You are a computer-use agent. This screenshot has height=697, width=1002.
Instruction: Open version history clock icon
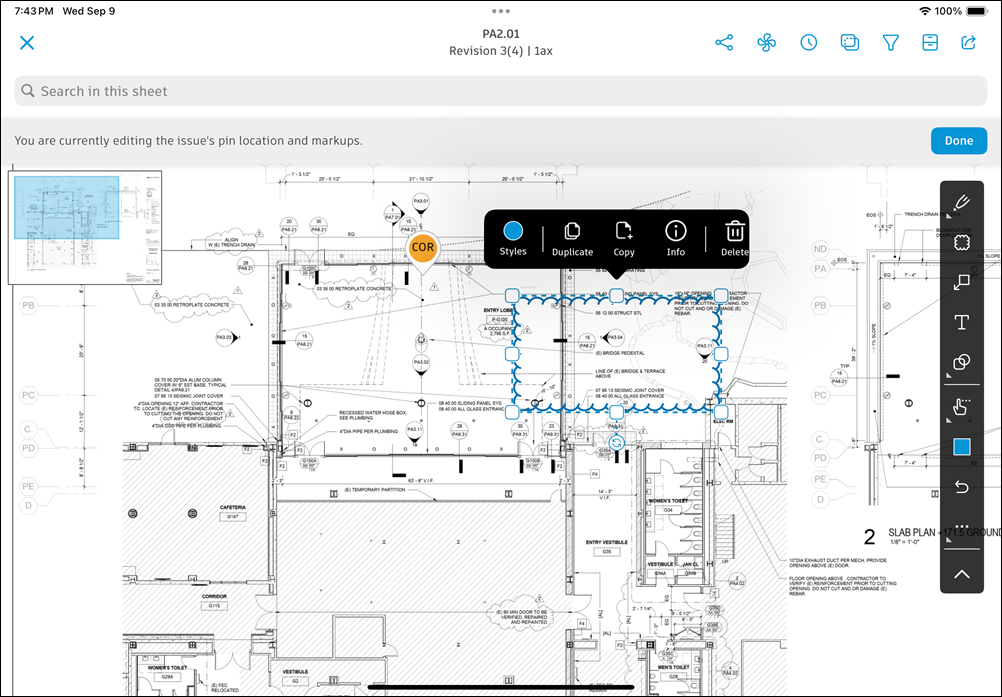click(808, 43)
